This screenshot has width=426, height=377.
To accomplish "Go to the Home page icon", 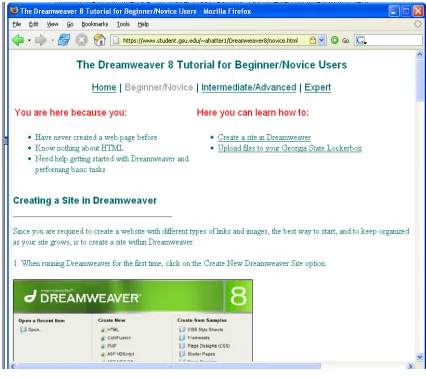I will pos(99,40).
